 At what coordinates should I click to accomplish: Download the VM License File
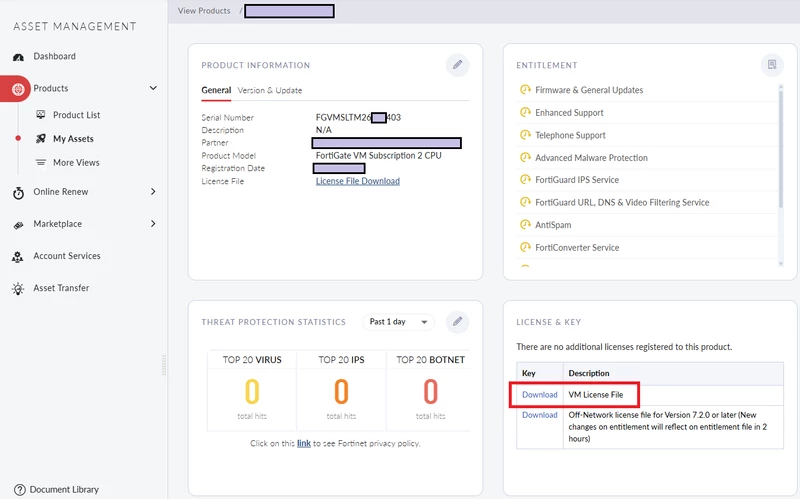pyautogui.click(x=539, y=394)
